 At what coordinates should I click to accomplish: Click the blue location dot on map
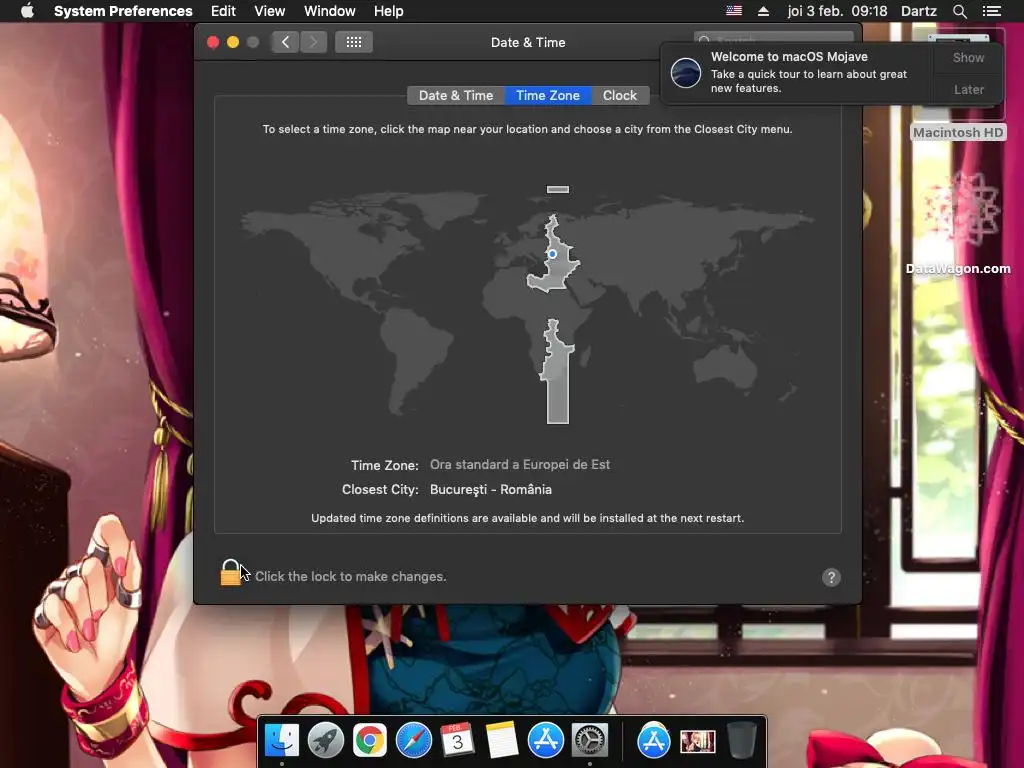click(x=552, y=254)
